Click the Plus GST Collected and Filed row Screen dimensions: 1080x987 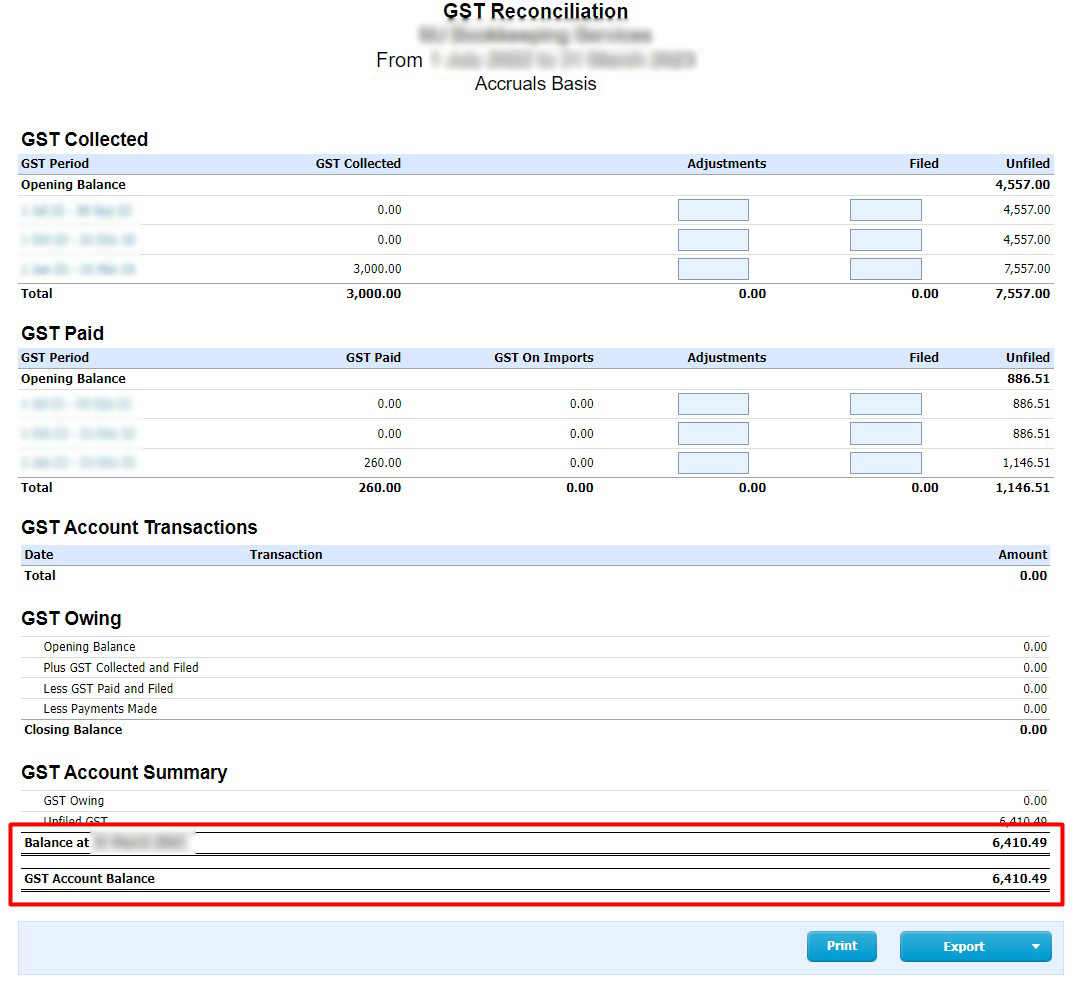535,667
